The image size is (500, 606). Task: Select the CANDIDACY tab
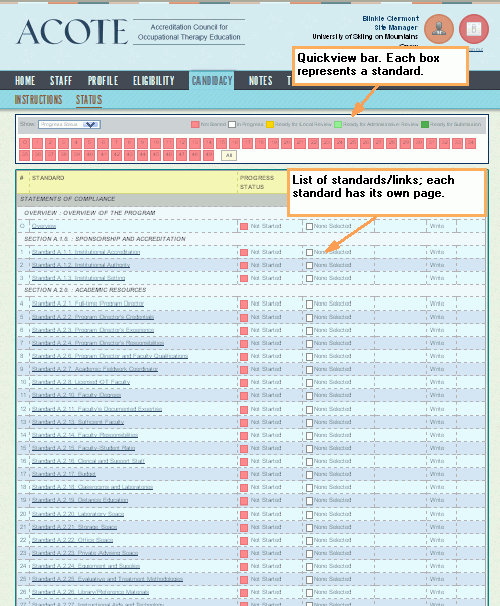point(212,81)
